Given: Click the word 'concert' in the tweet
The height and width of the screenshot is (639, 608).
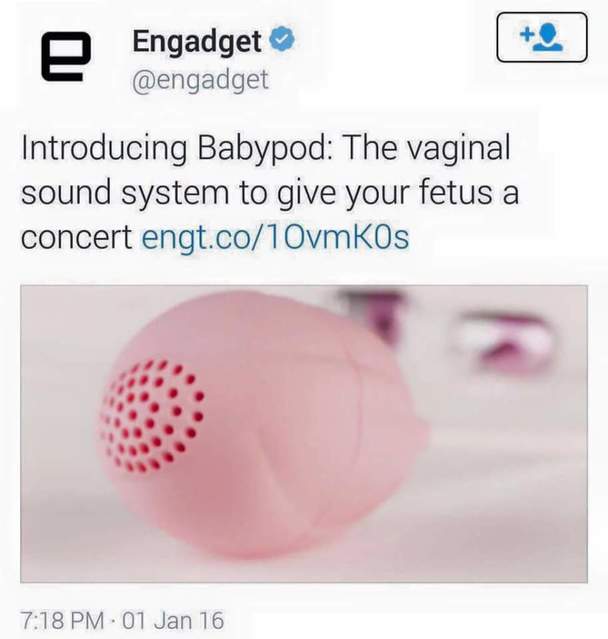Looking at the screenshot, I should [x=76, y=237].
